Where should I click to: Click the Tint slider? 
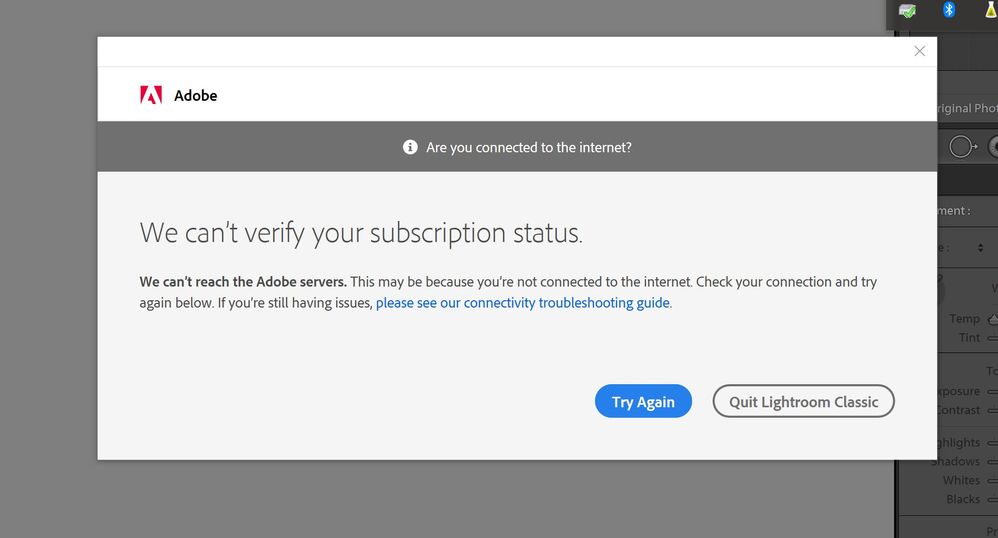[x=992, y=338]
